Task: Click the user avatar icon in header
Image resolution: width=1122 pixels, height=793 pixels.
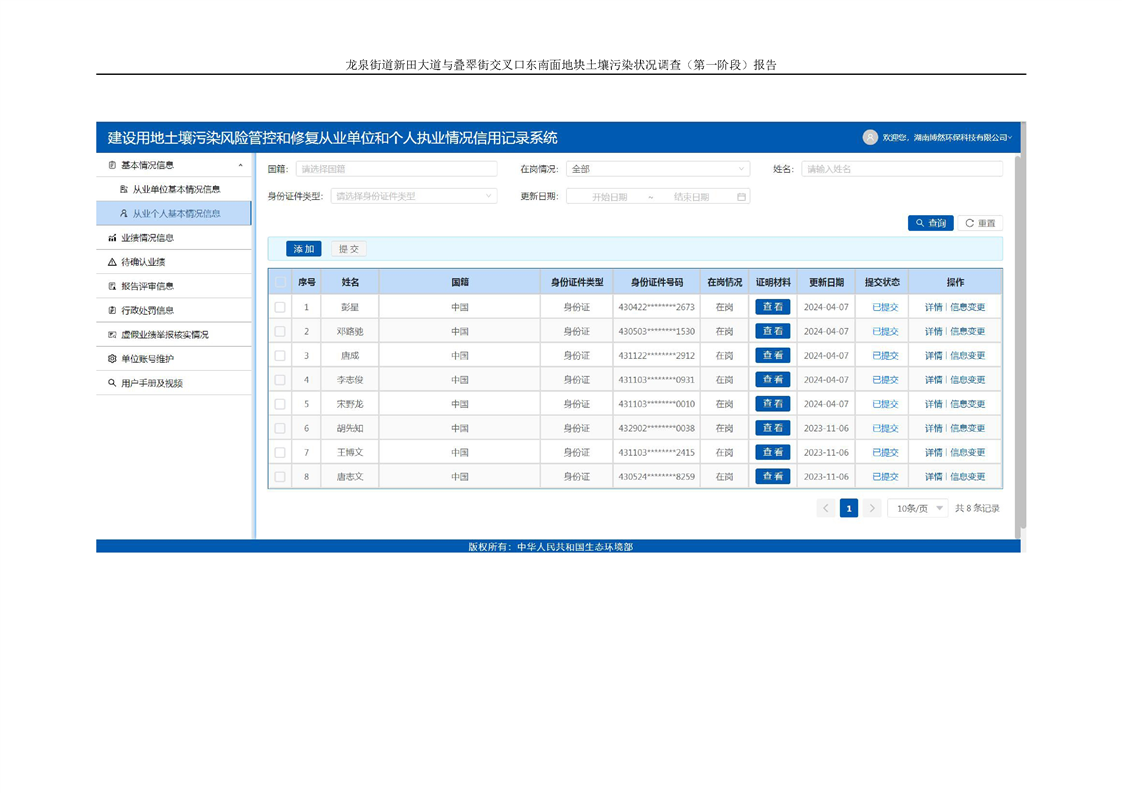Action: pyautogui.click(x=870, y=137)
